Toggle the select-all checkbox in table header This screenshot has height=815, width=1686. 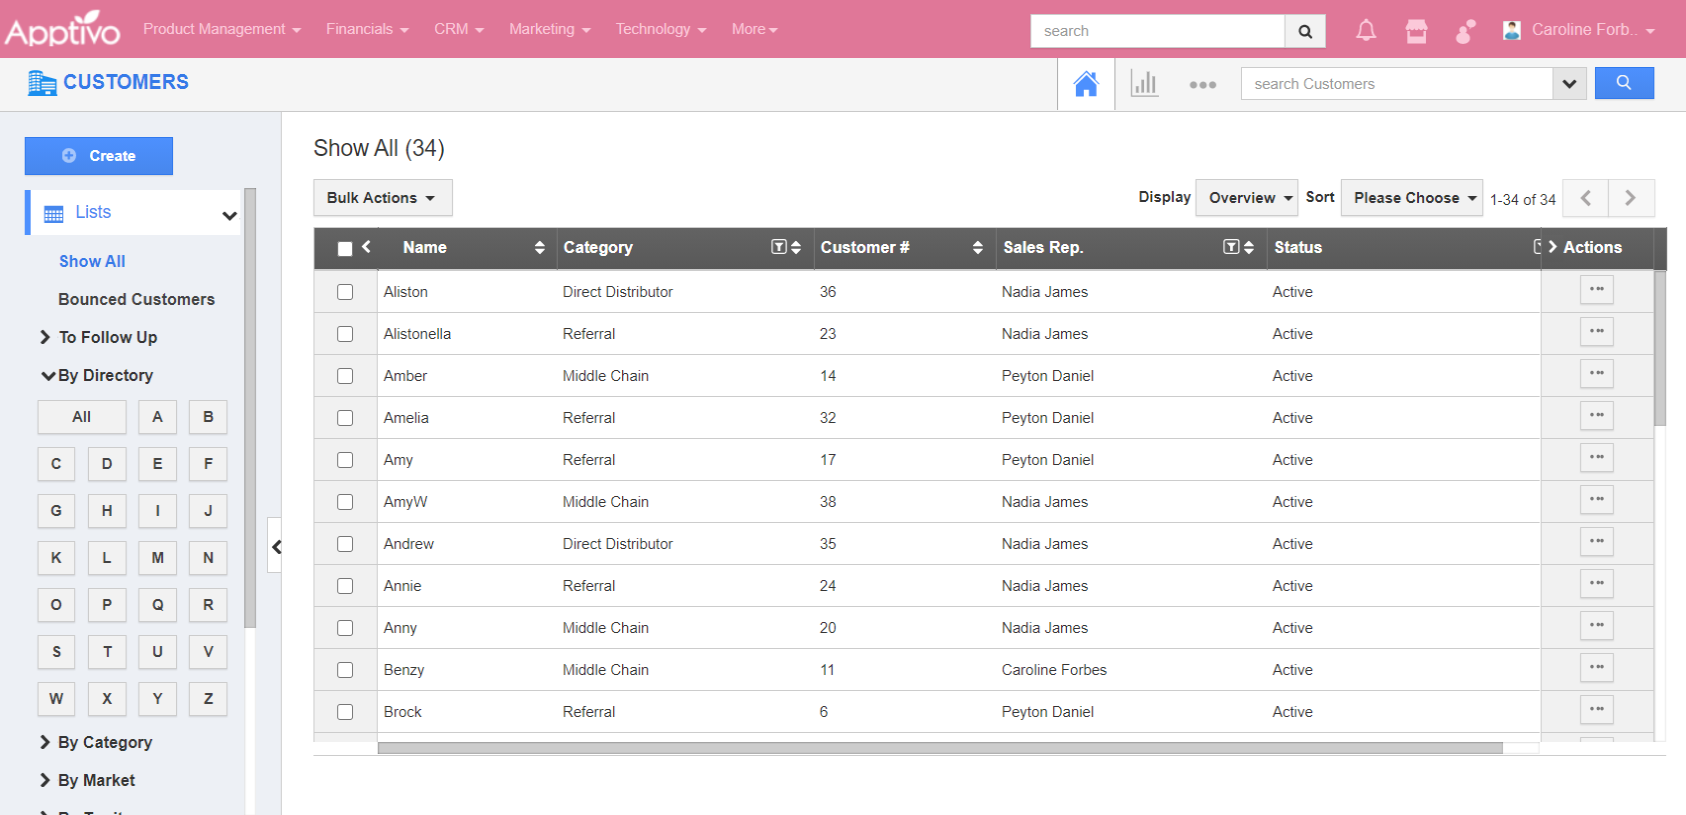[x=345, y=248]
